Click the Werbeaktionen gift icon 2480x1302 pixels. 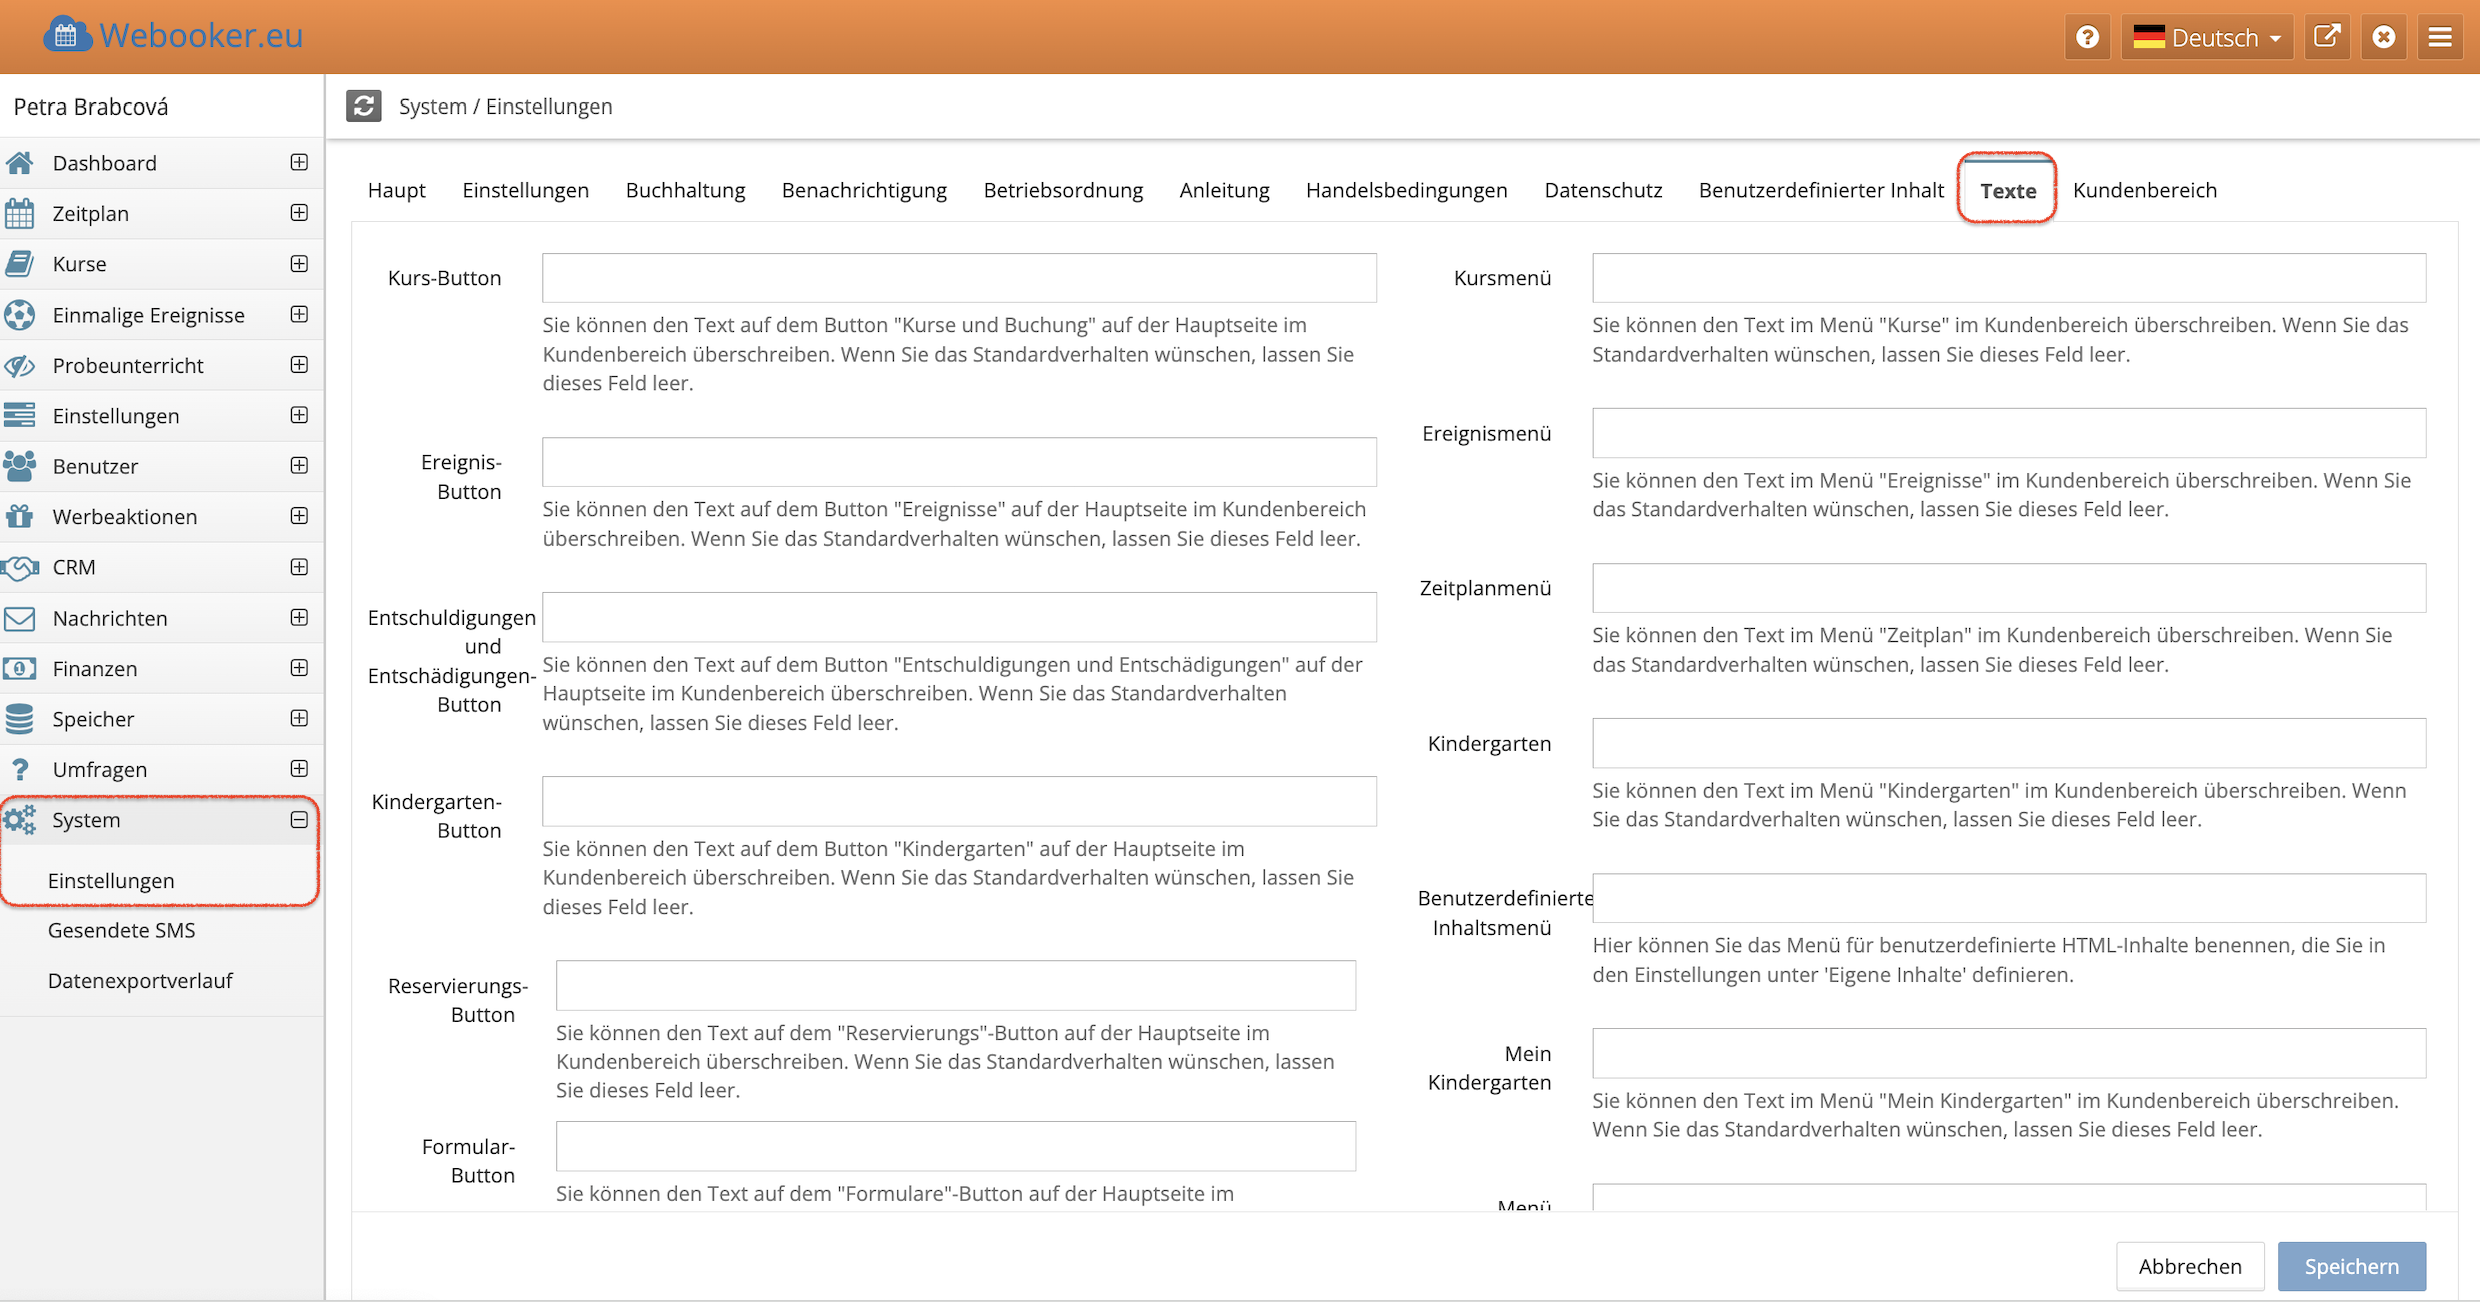coord(20,517)
